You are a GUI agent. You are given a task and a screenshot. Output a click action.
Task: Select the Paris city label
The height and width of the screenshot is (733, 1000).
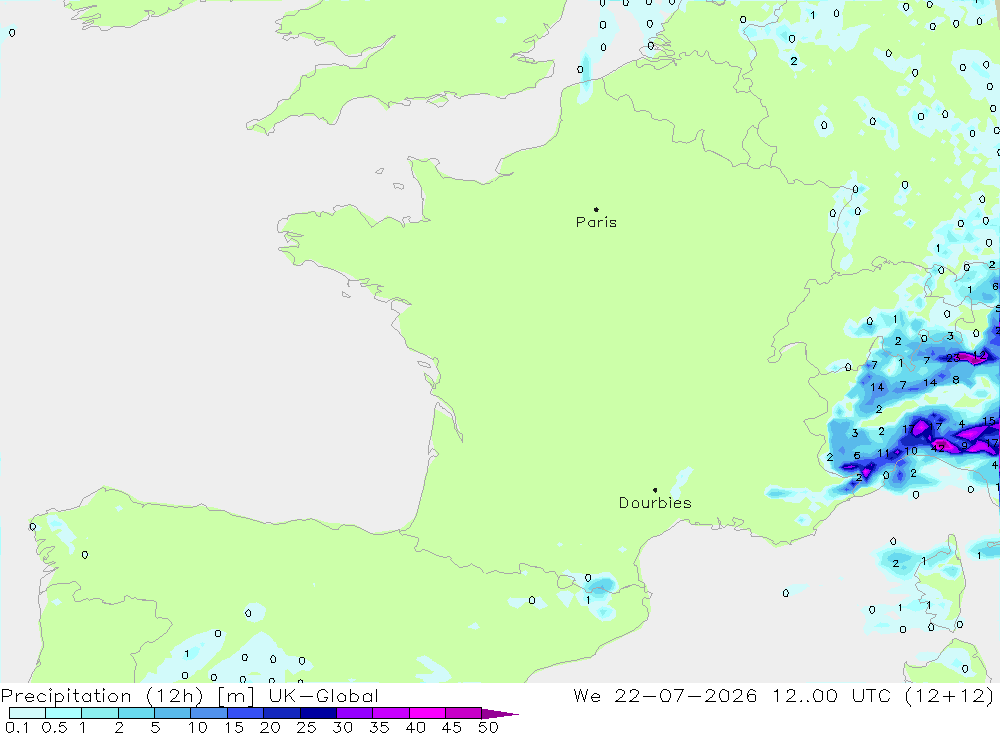point(596,222)
